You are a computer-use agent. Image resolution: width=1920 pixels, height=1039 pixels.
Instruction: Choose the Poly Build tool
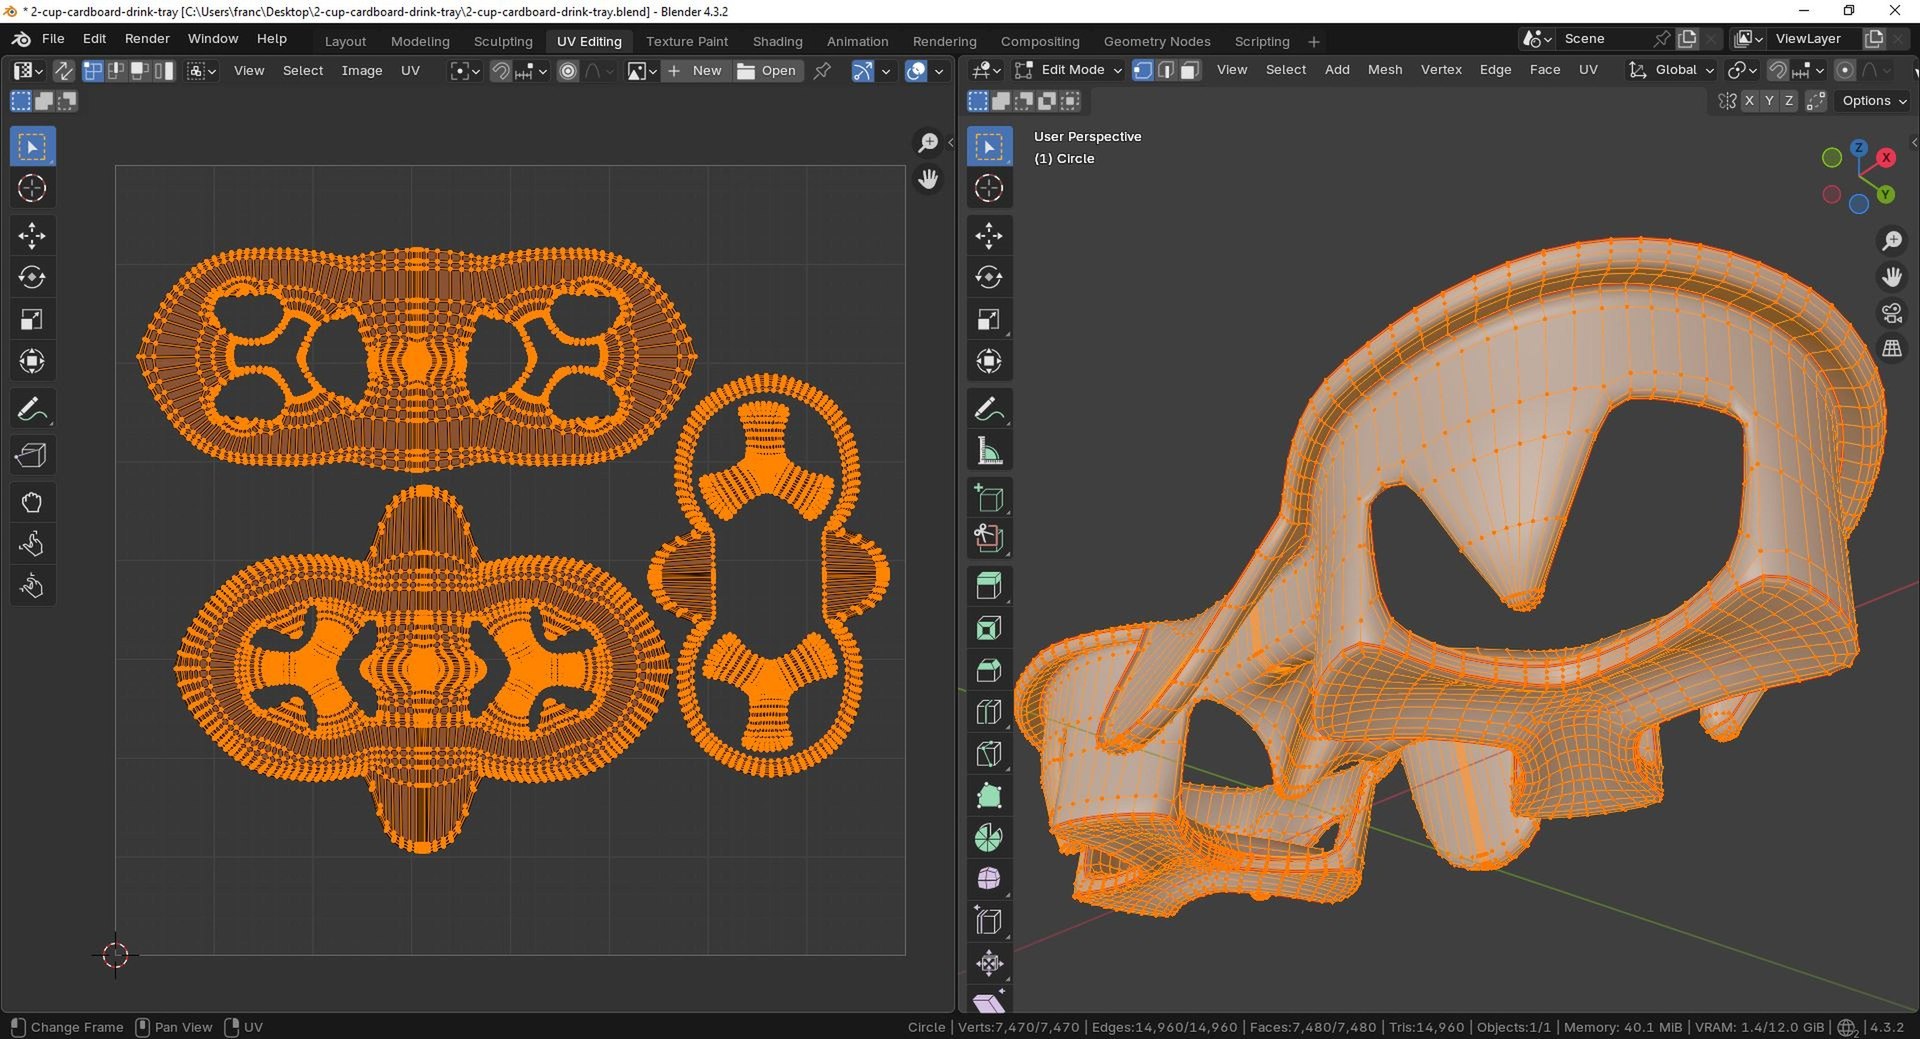(x=989, y=796)
